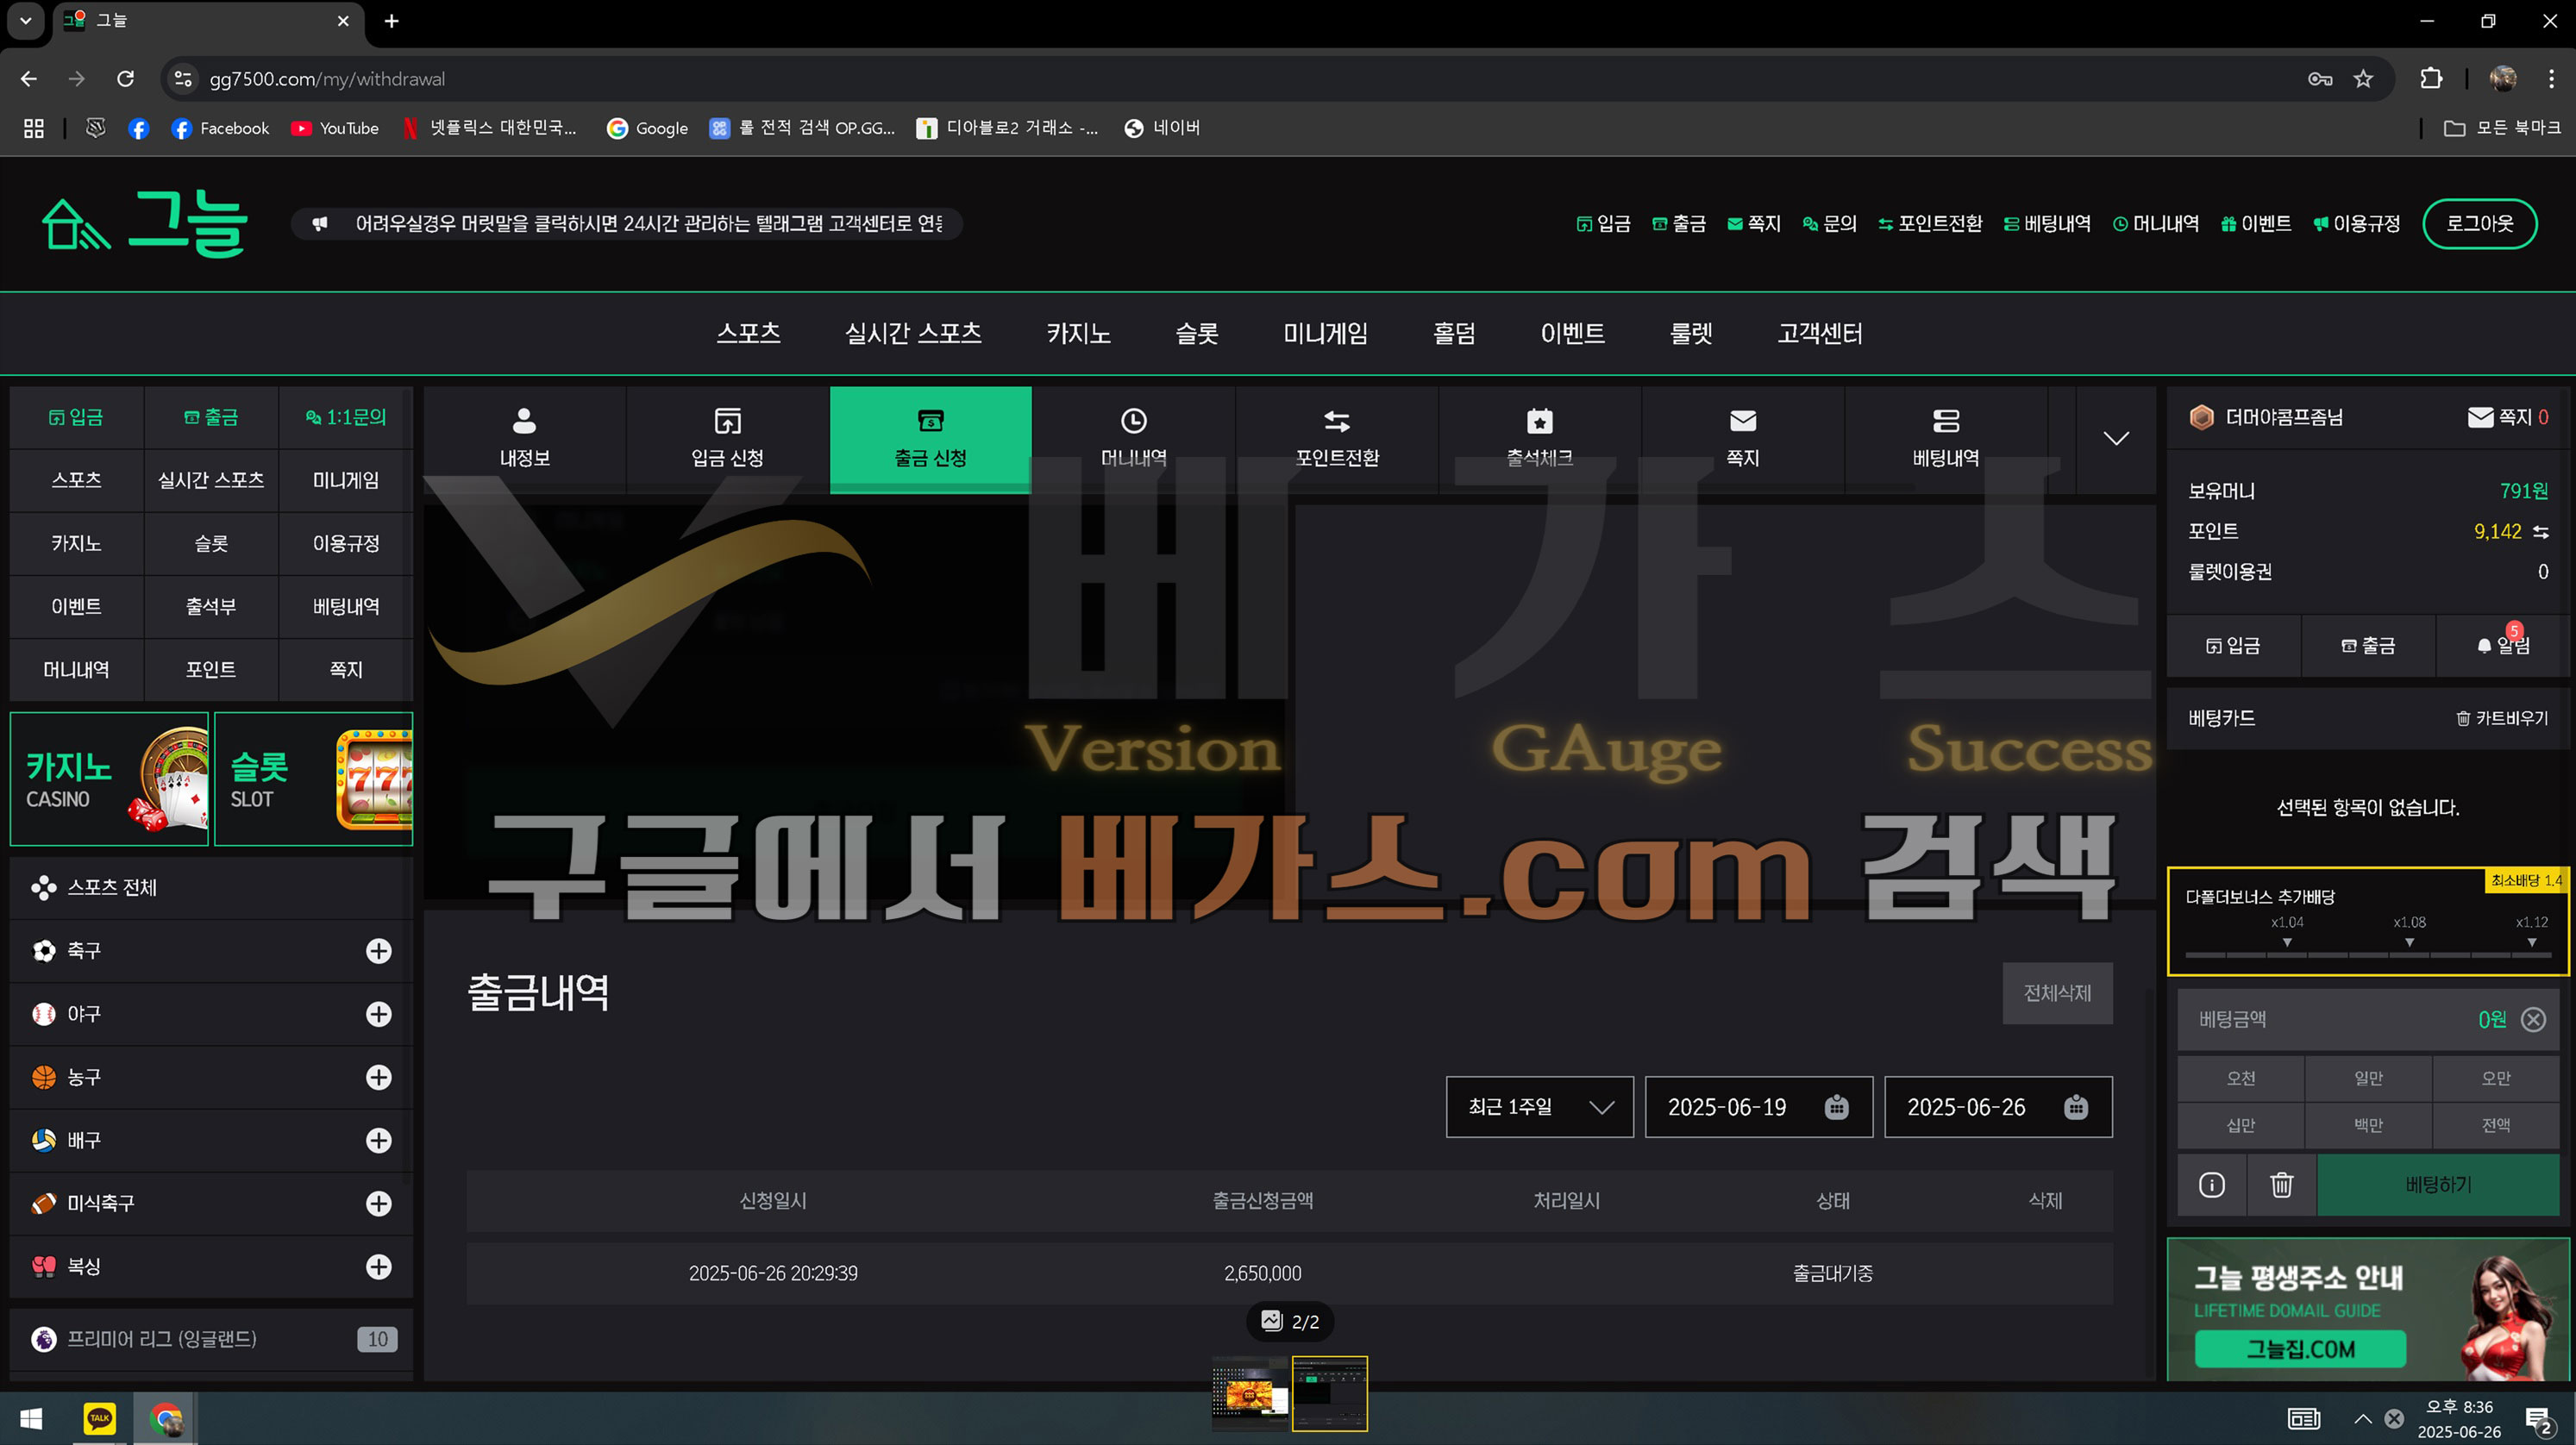This screenshot has height=1445, width=2576.
Task: Expand more my-page tabs chevron
Action: click(2116, 438)
